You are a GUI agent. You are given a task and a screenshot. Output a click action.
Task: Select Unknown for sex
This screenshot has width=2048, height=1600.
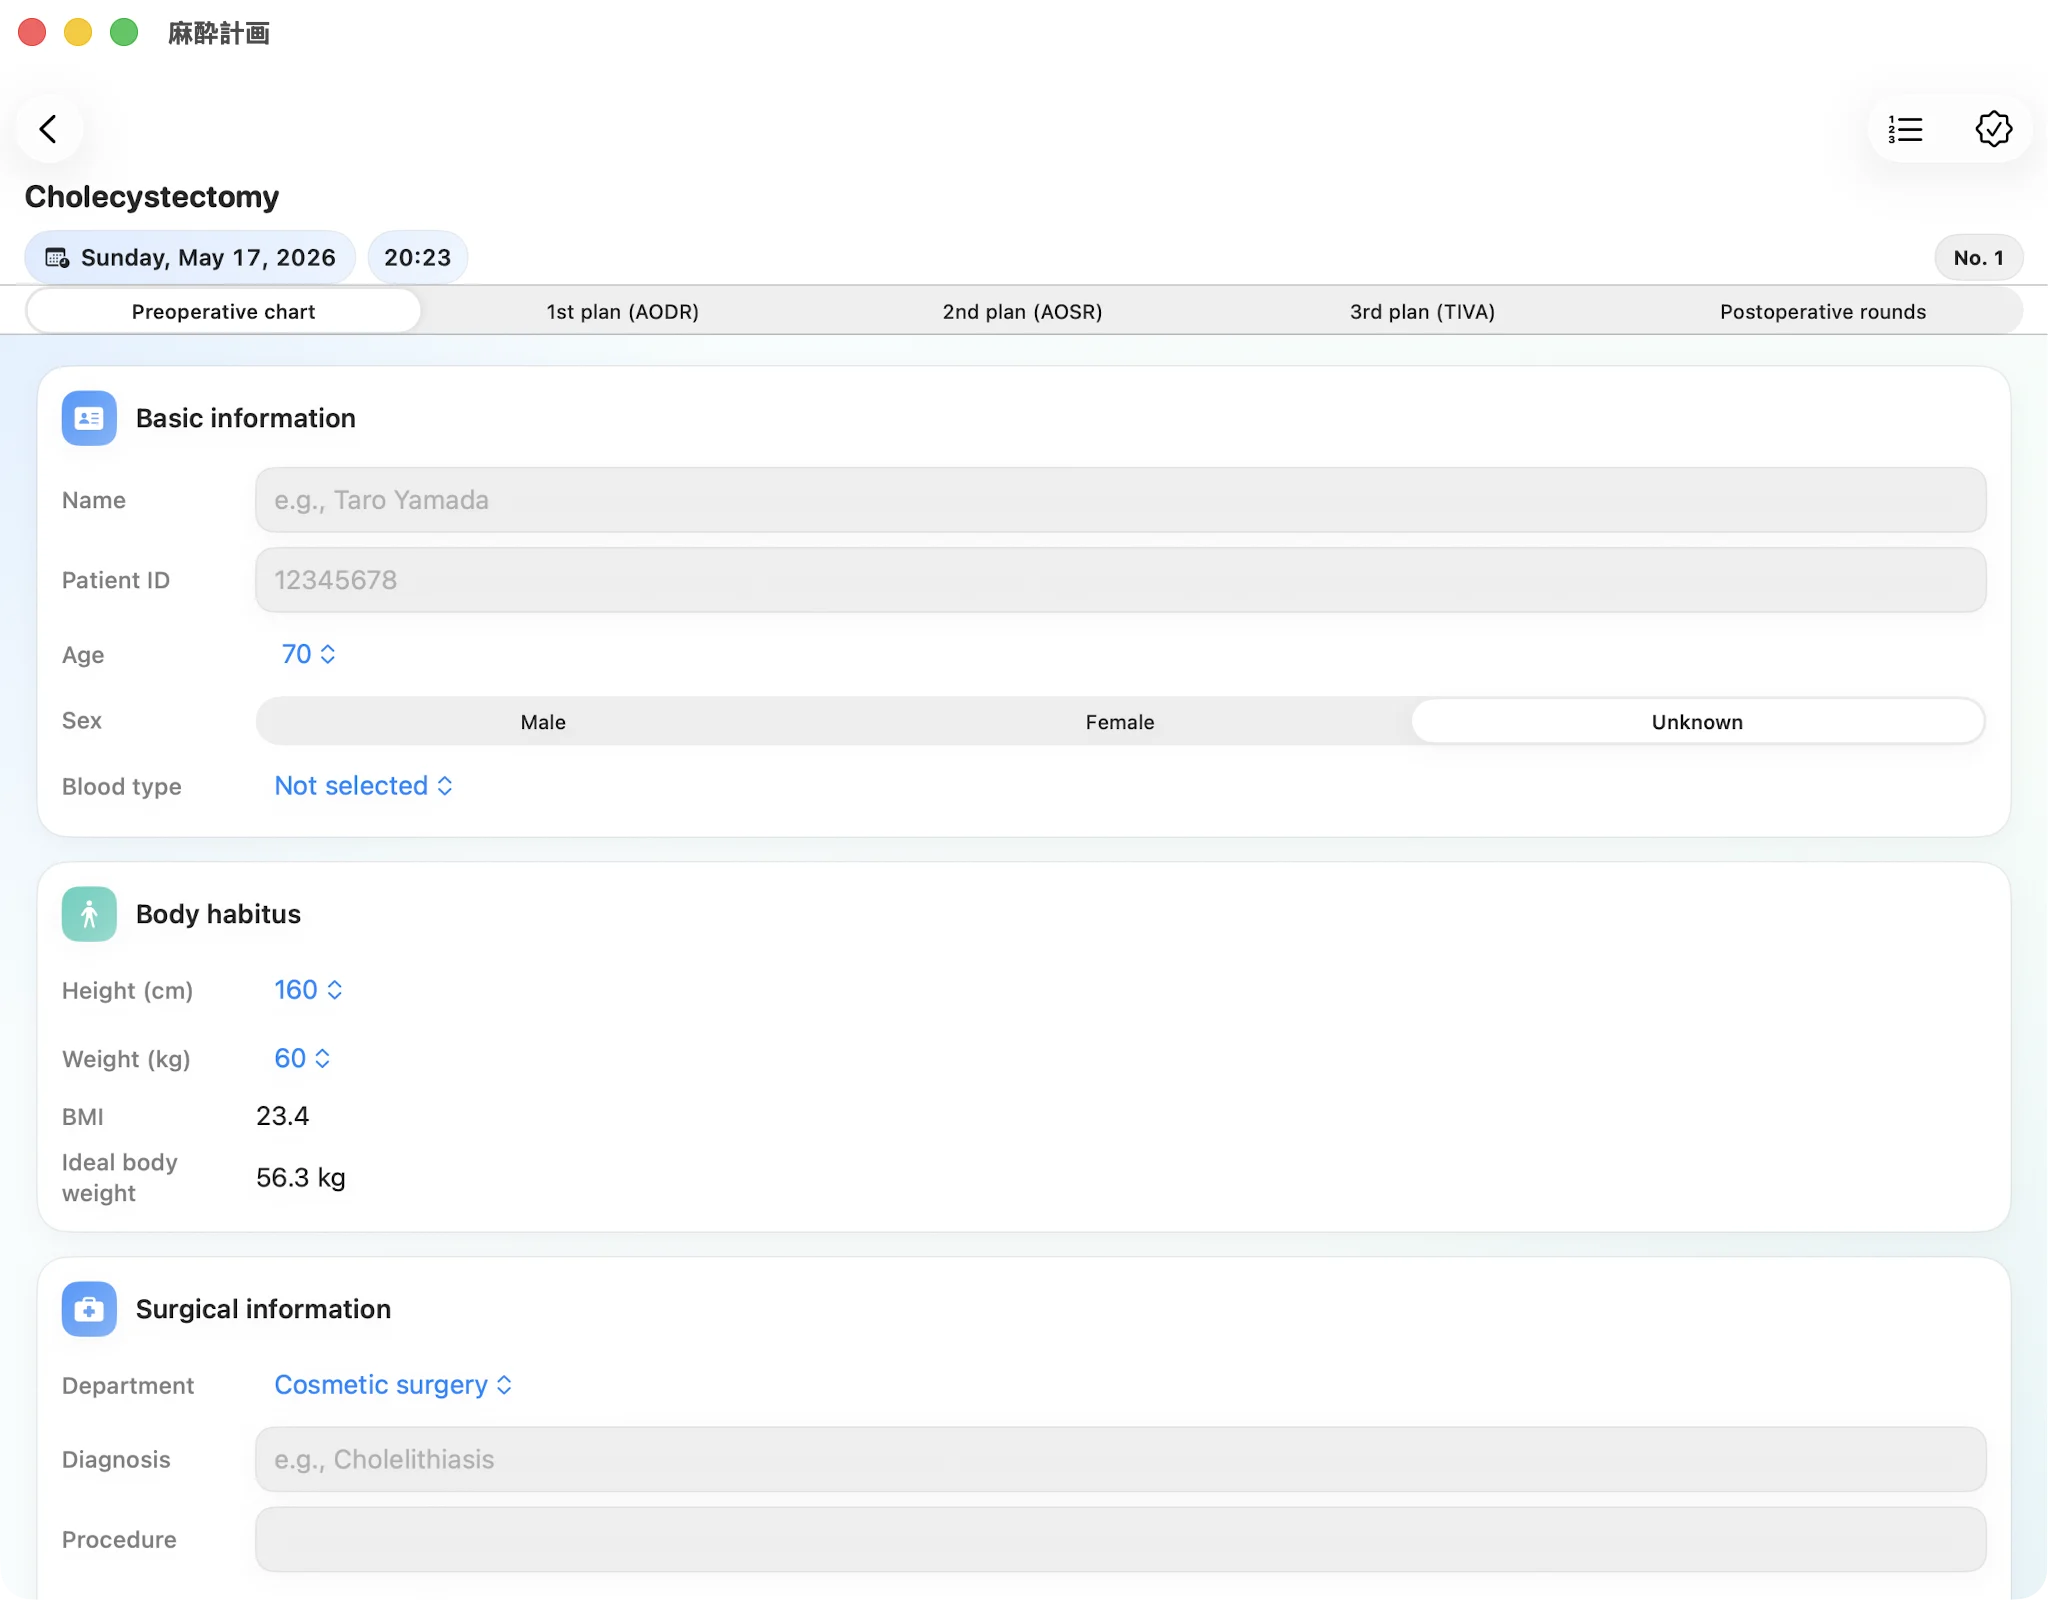[1697, 722]
